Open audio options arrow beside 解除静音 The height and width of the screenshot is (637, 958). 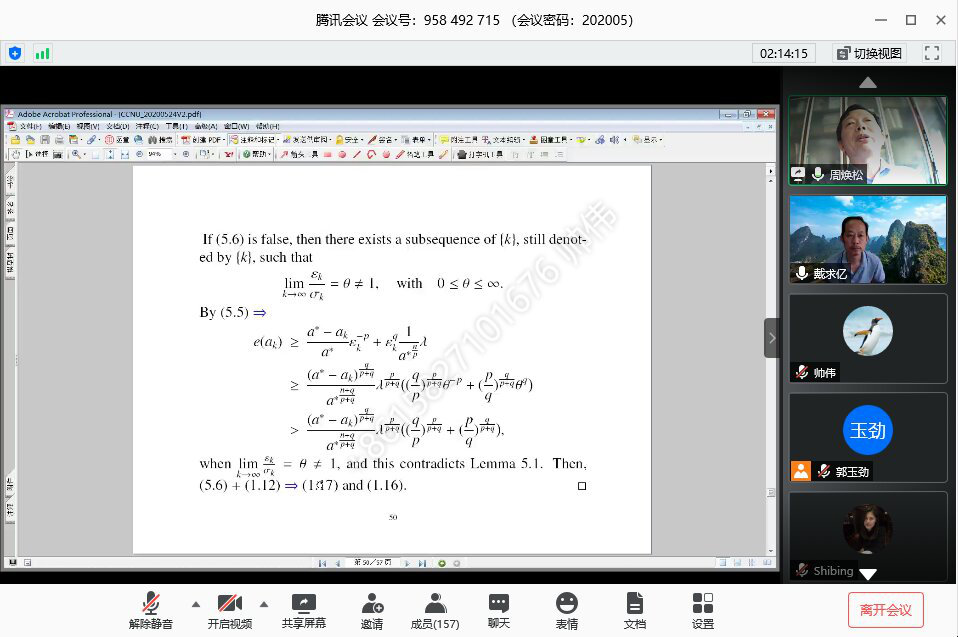196,604
